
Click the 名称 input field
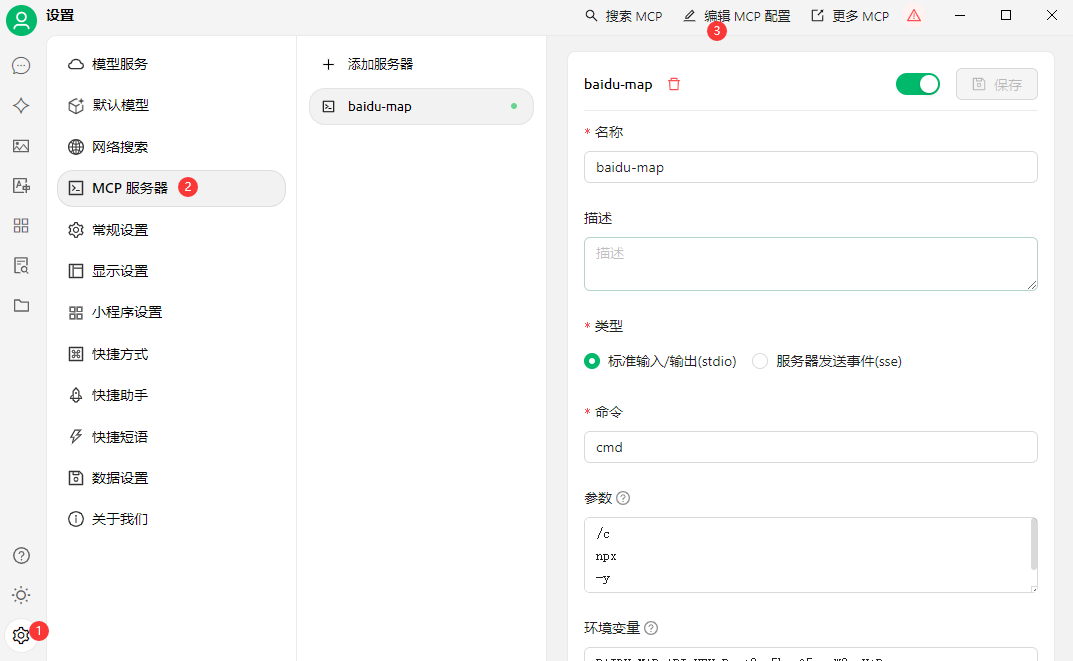[810, 167]
